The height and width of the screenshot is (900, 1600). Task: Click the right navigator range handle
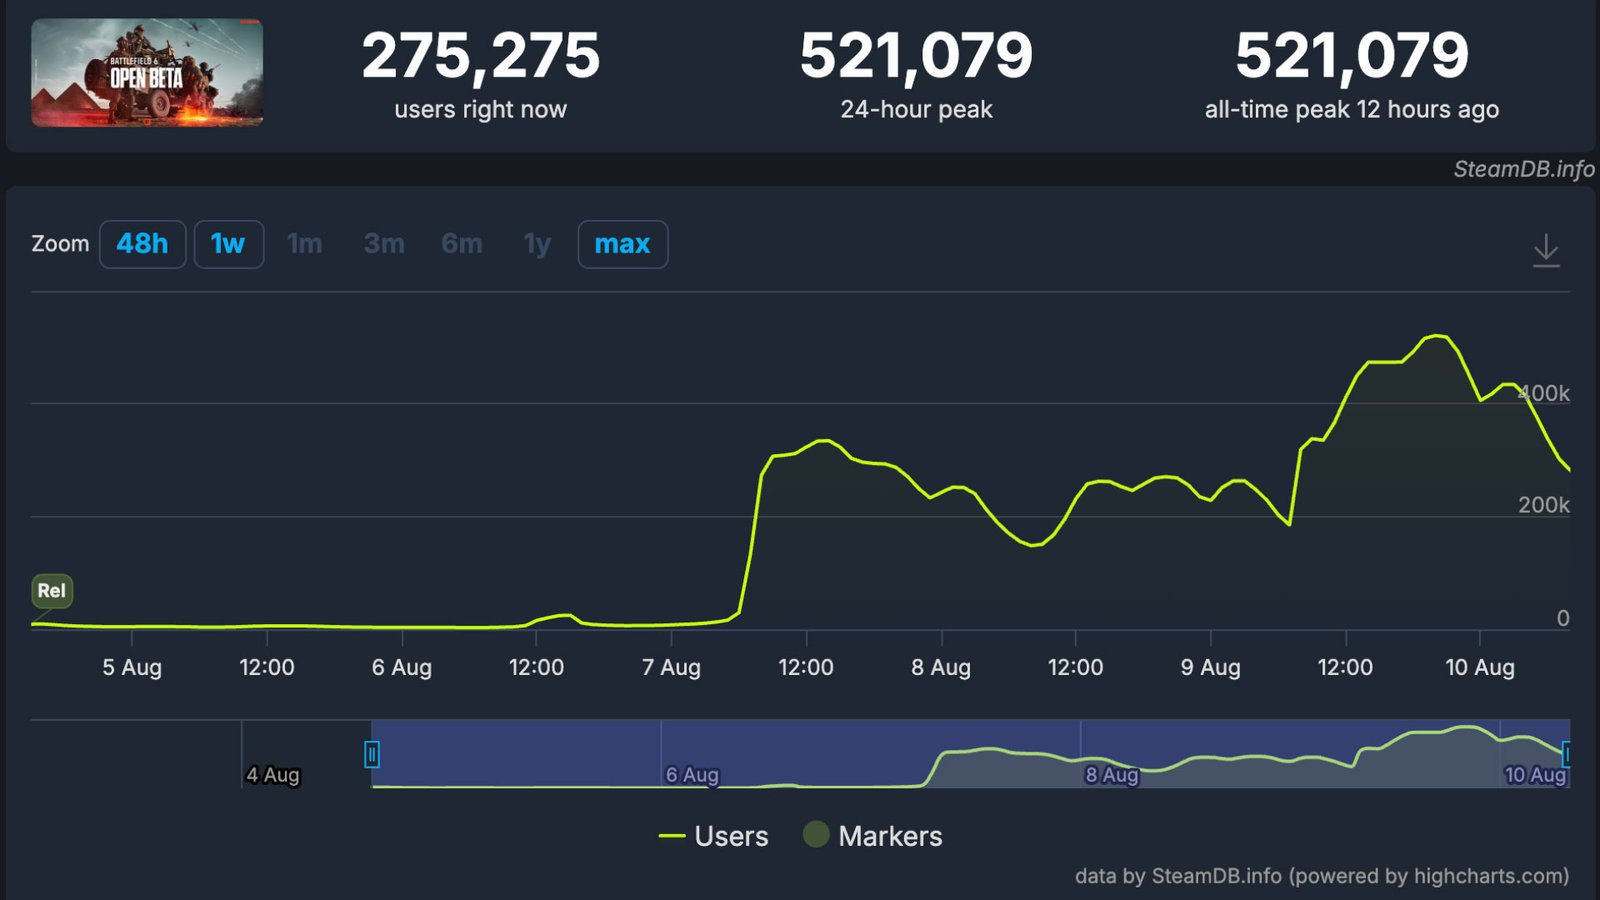1565,754
